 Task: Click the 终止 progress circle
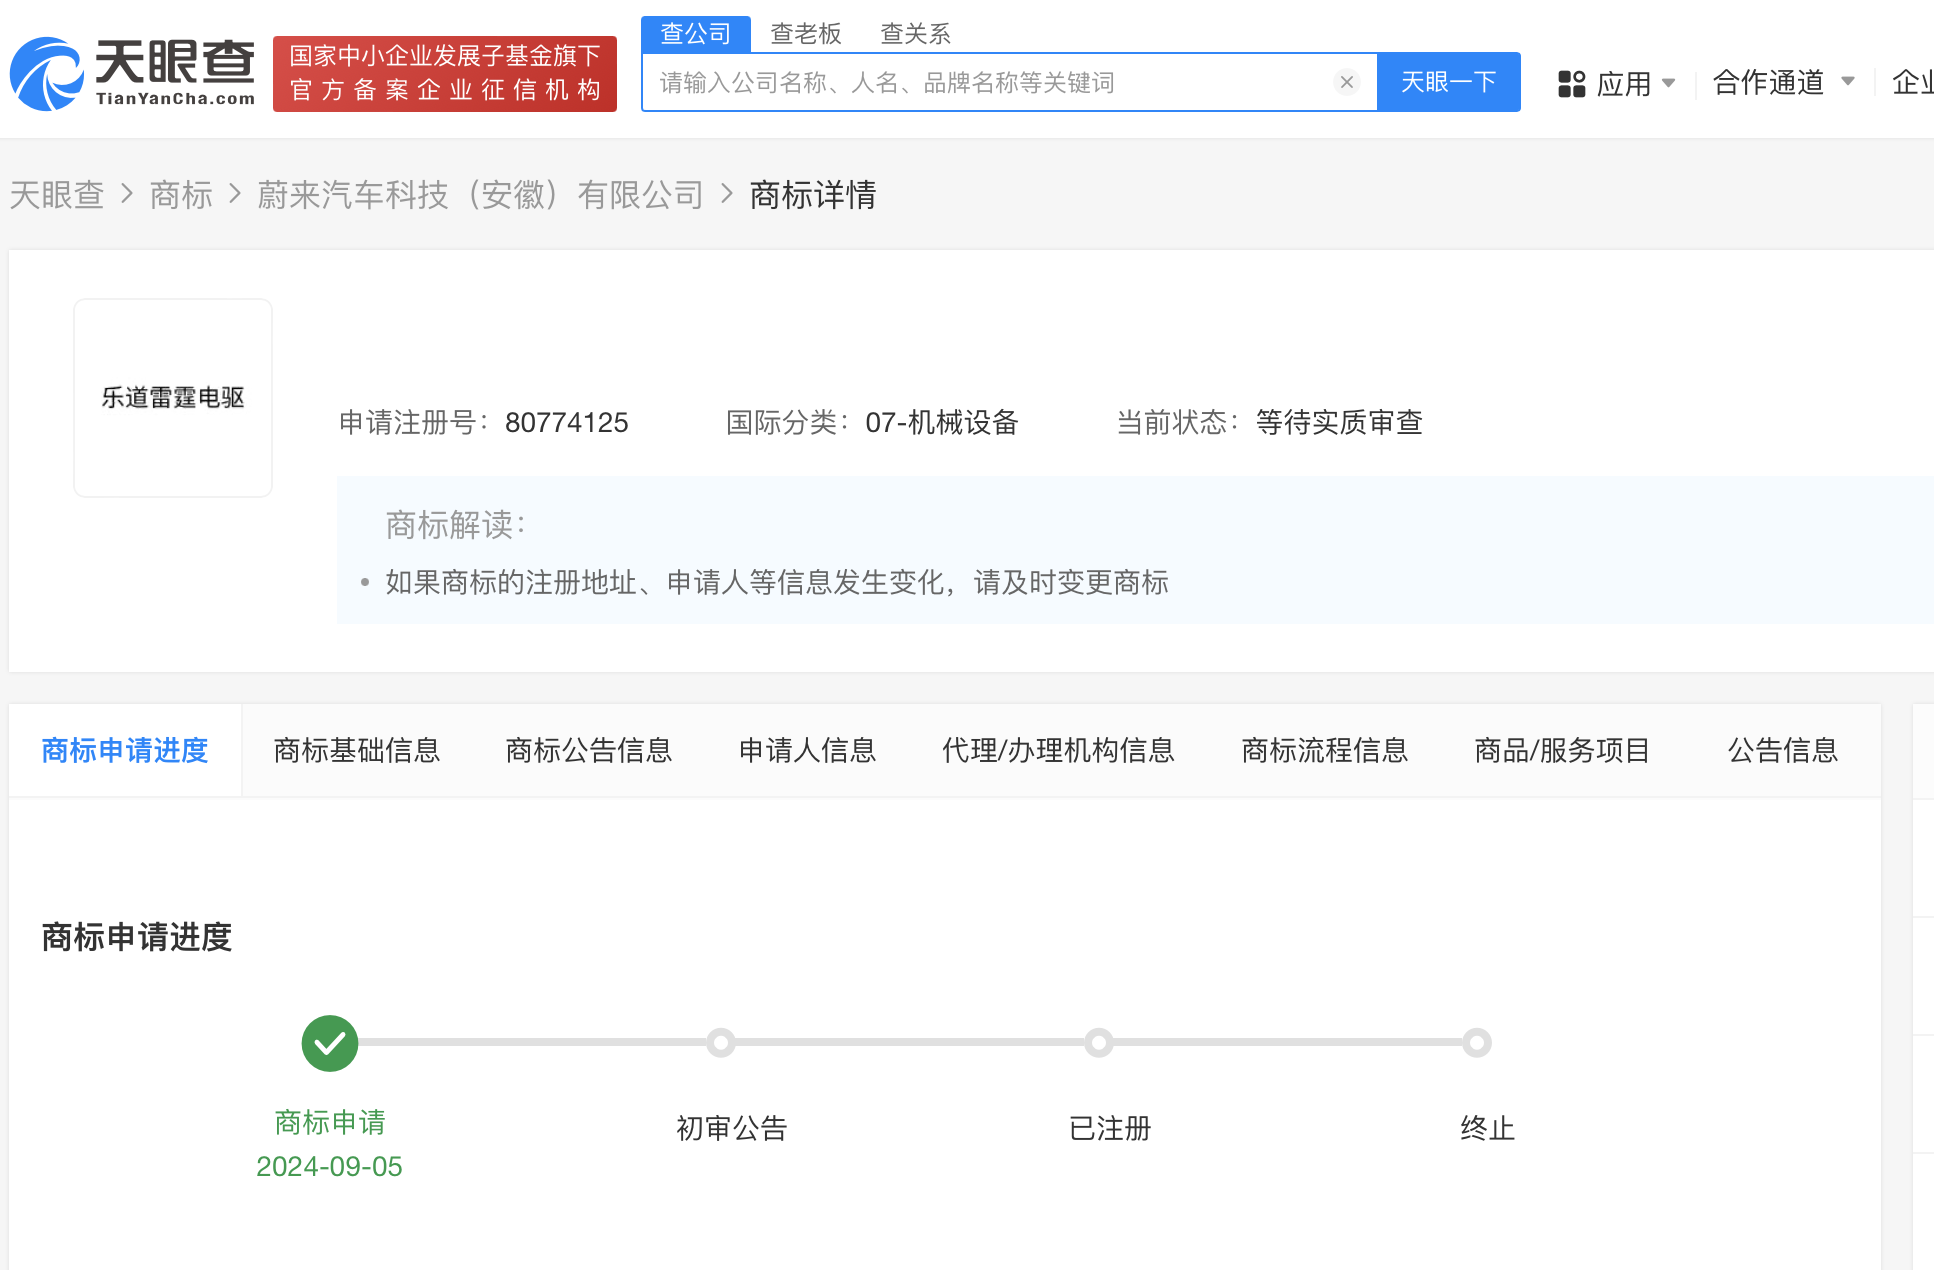(1475, 1042)
